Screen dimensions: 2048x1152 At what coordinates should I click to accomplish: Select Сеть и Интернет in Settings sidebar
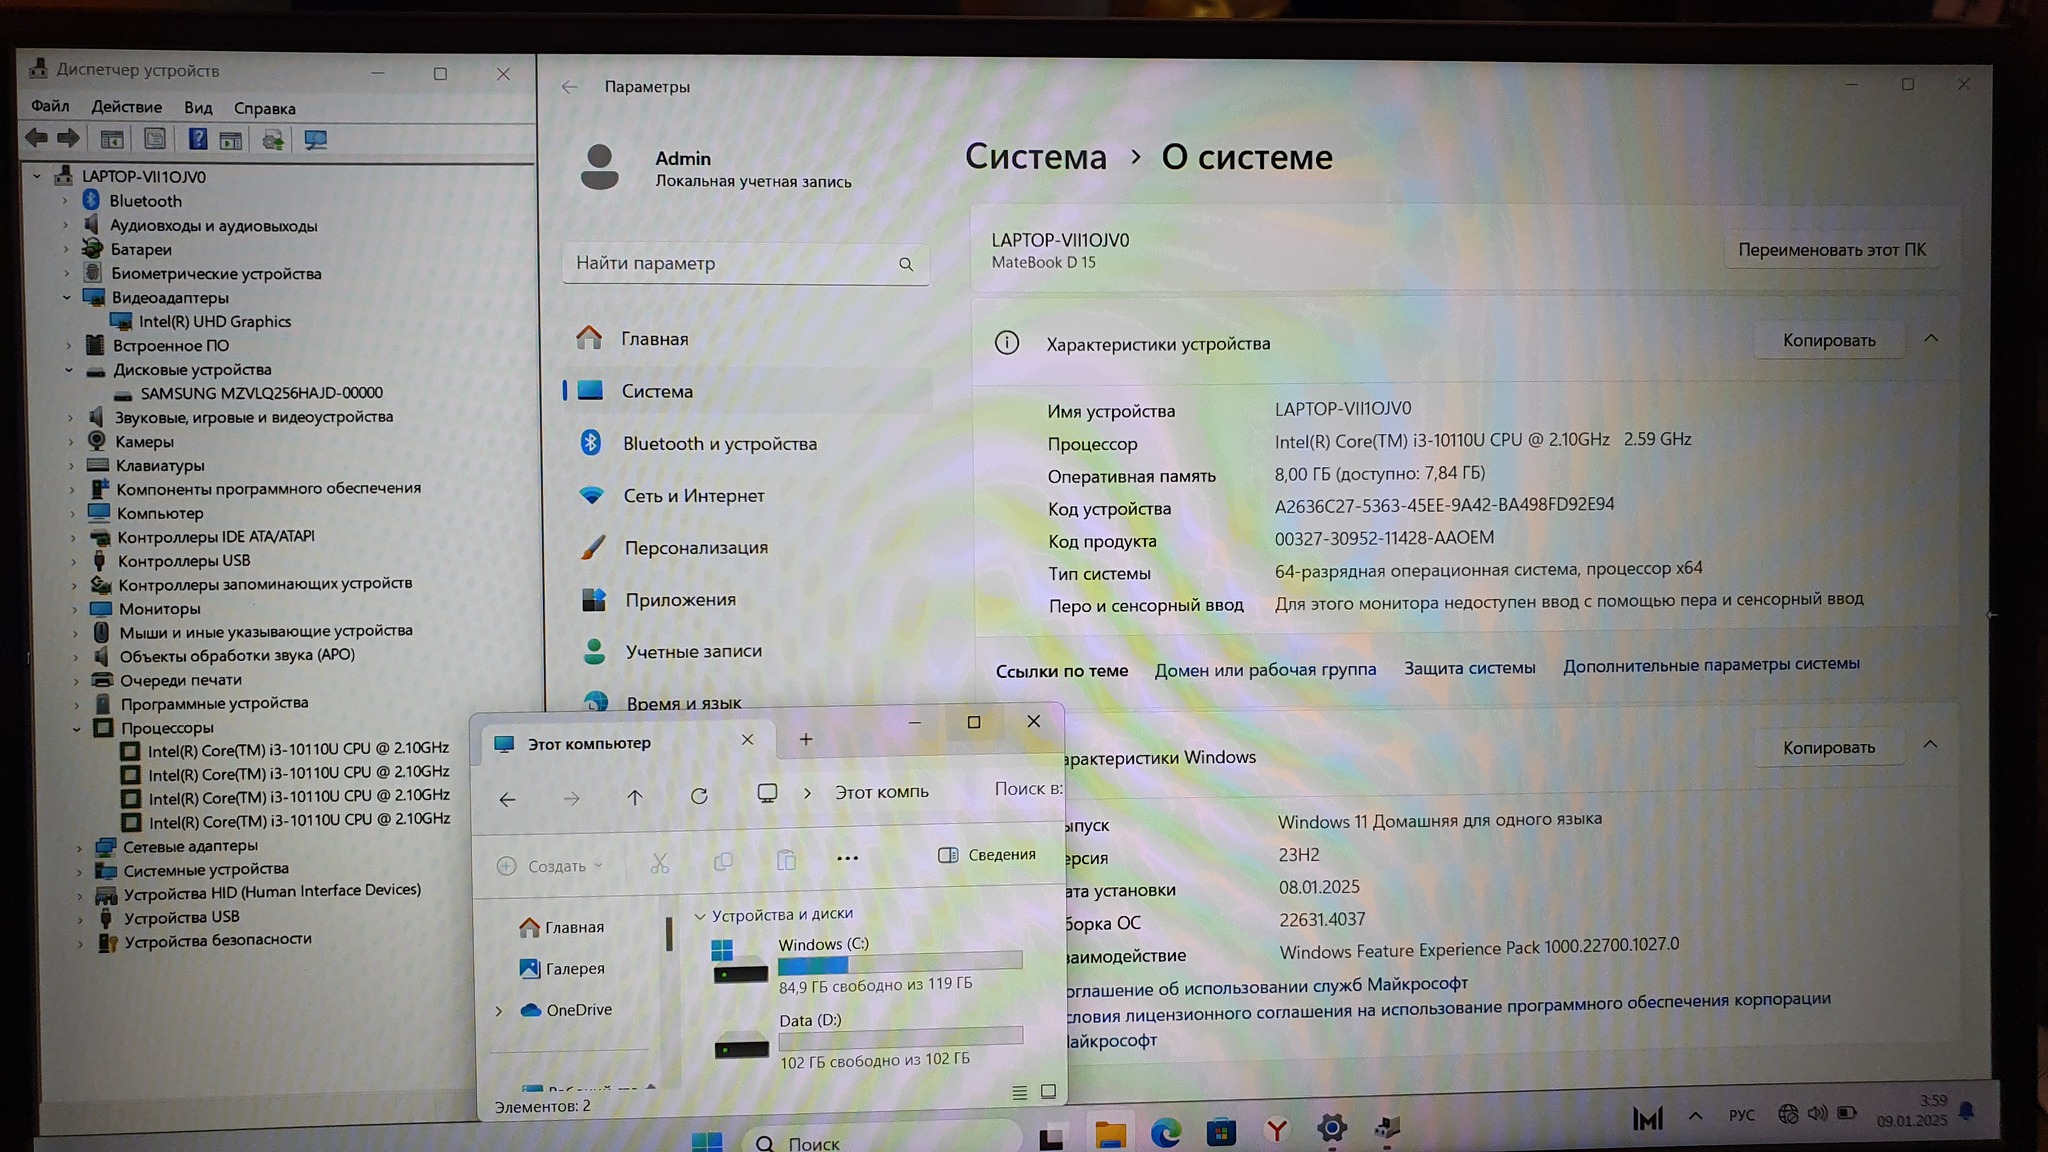[693, 496]
